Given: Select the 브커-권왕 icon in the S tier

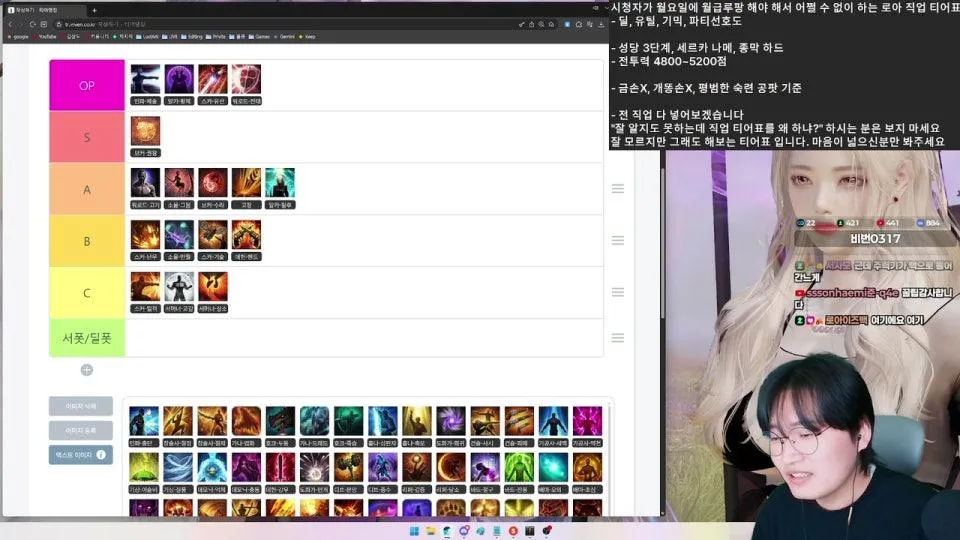Looking at the screenshot, I should (x=145, y=131).
